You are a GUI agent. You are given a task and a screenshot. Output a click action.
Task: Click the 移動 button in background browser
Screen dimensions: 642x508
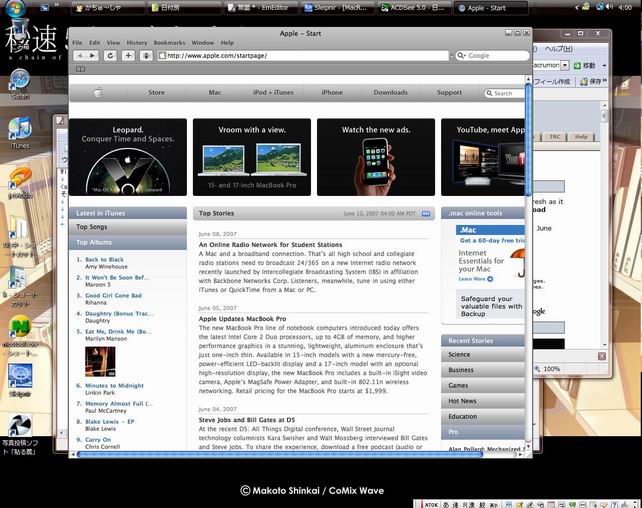click(585, 65)
